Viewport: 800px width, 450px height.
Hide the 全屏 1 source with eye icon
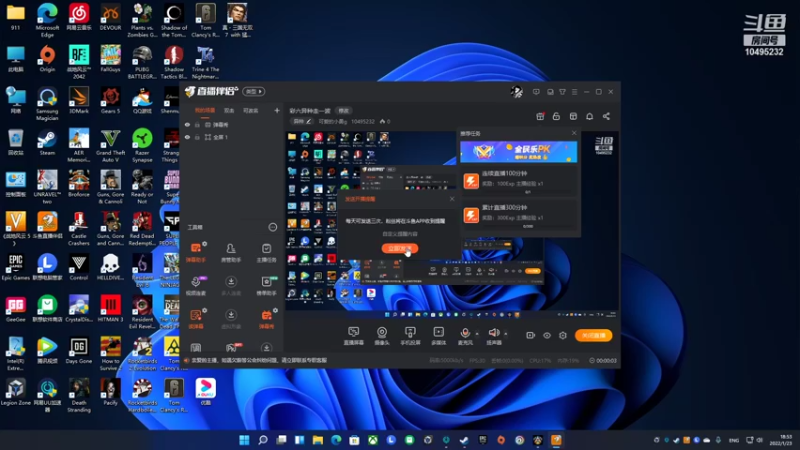(x=187, y=137)
